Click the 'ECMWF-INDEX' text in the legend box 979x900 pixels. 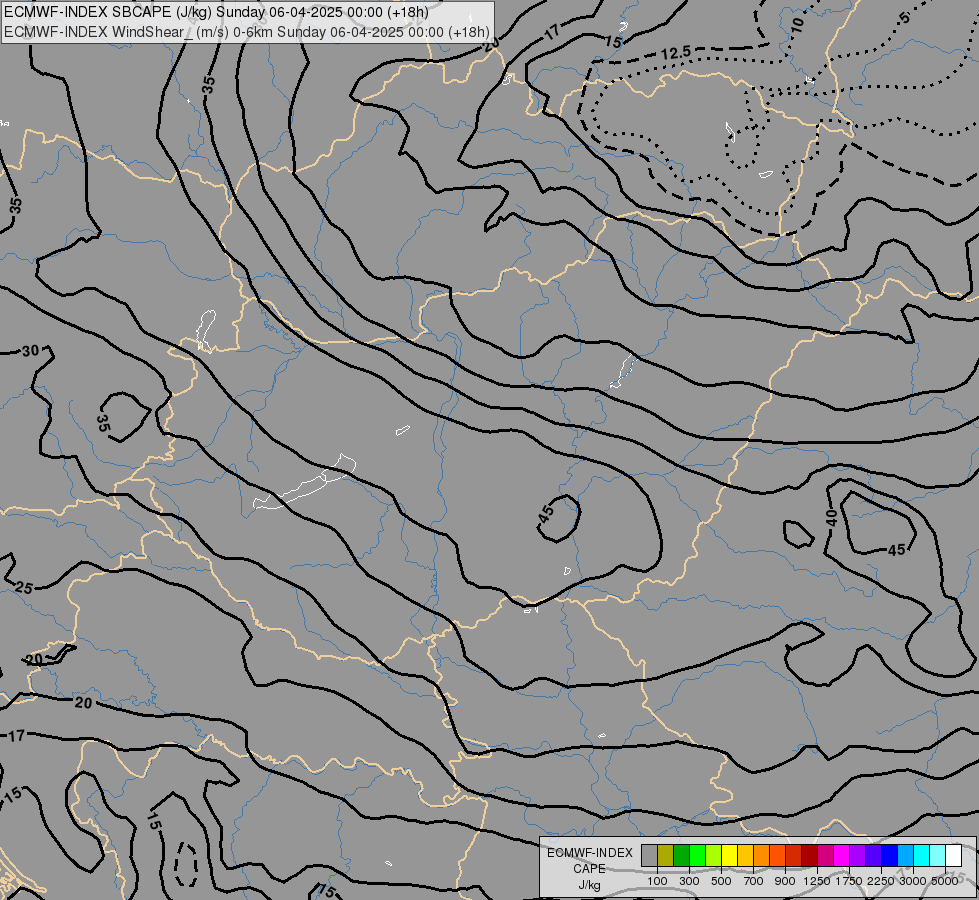[x=589, y=853]
